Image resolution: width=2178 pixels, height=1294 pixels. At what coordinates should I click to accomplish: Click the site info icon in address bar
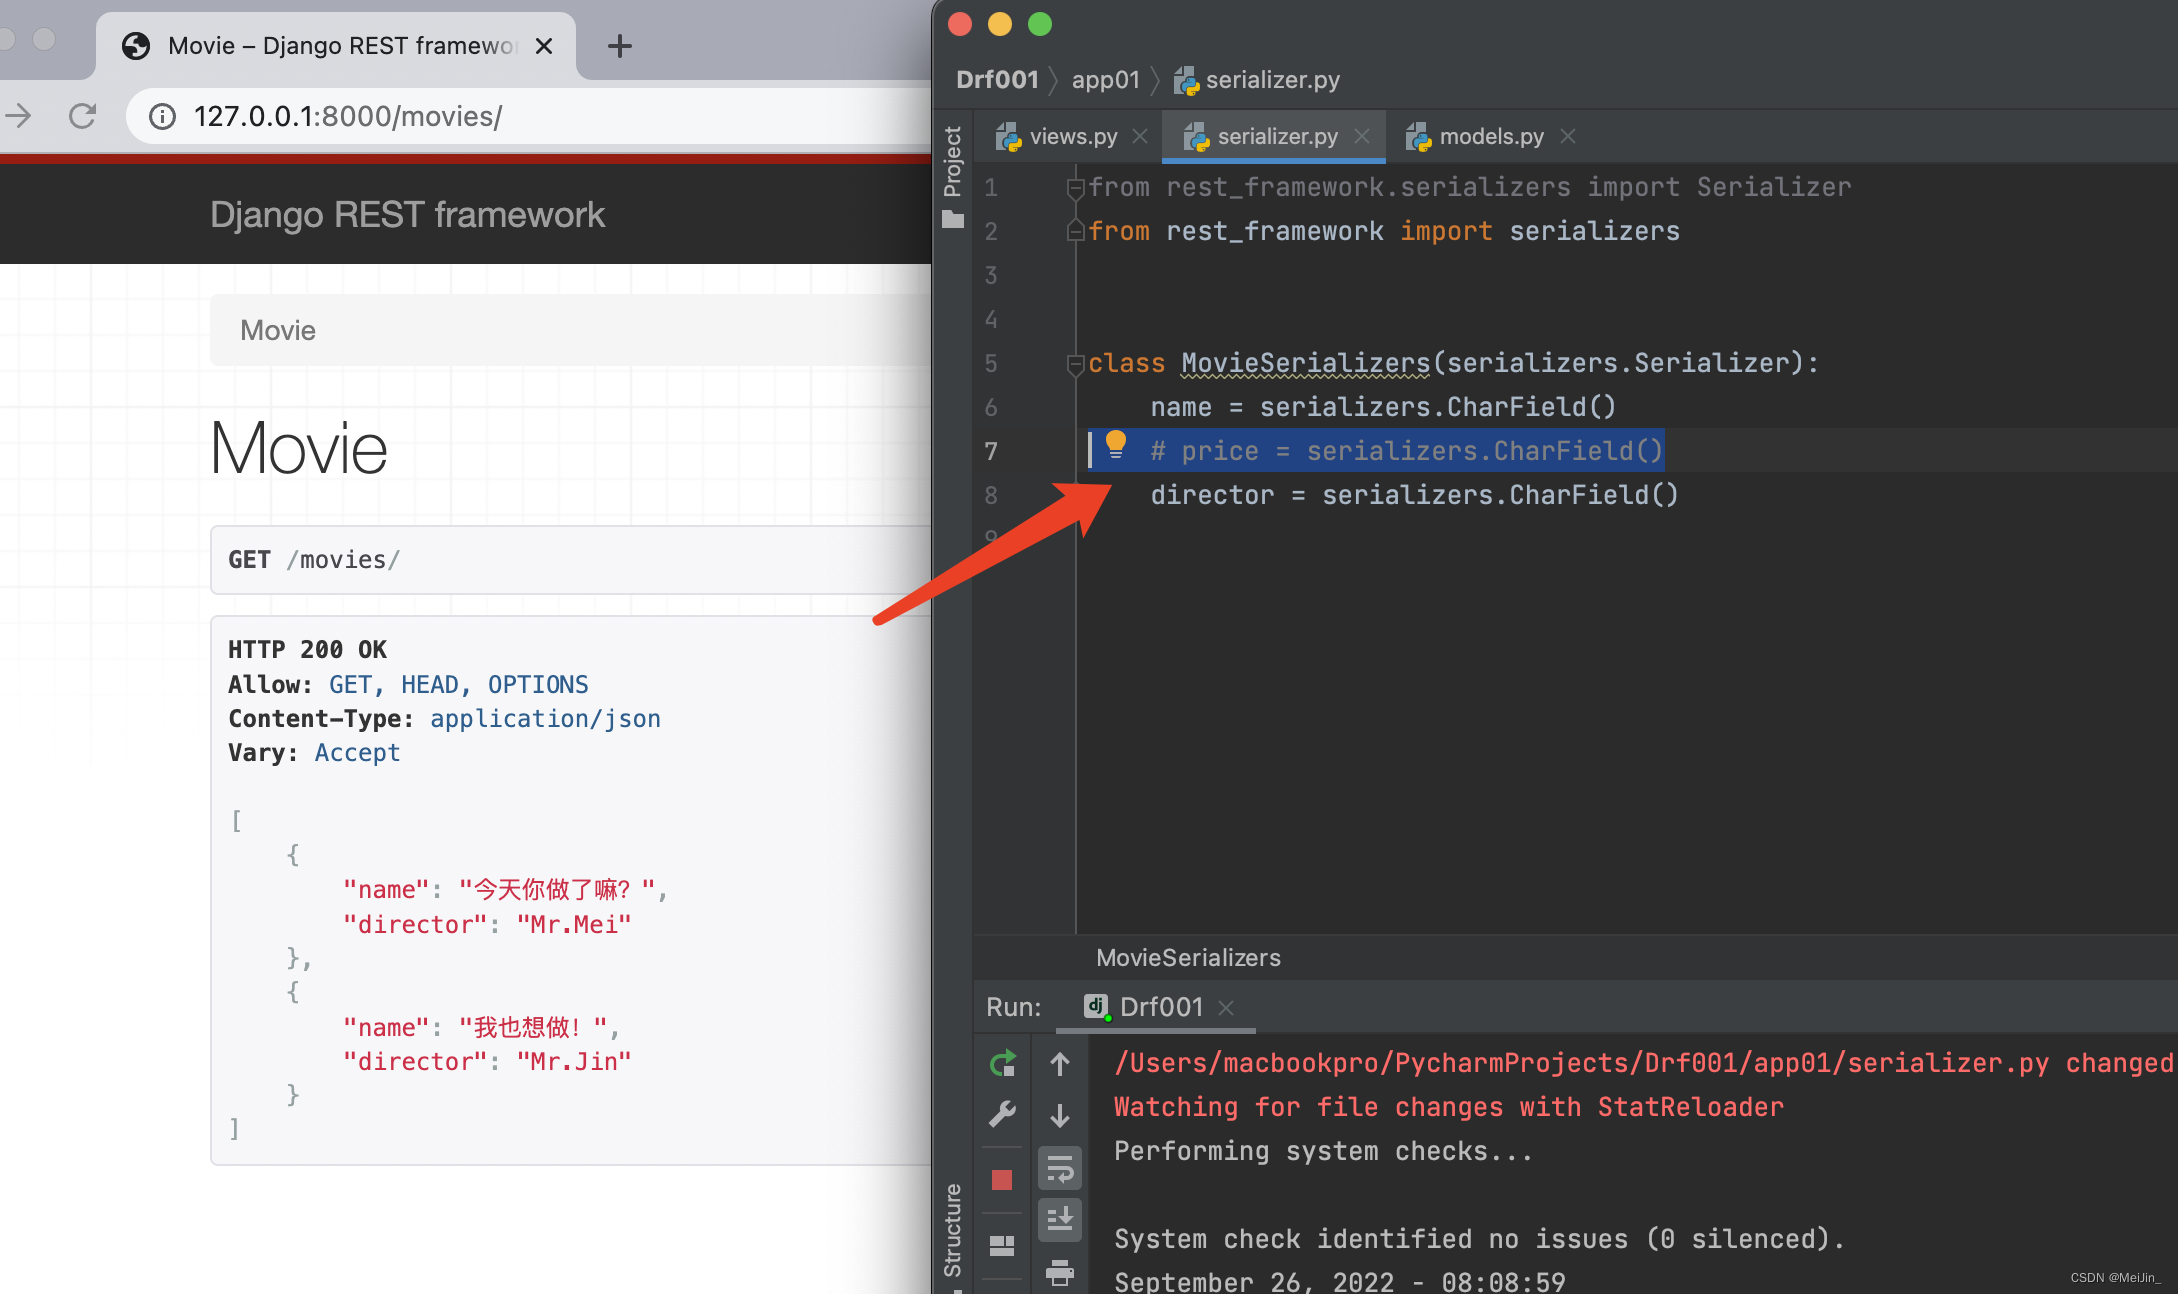tap(162, 117)
